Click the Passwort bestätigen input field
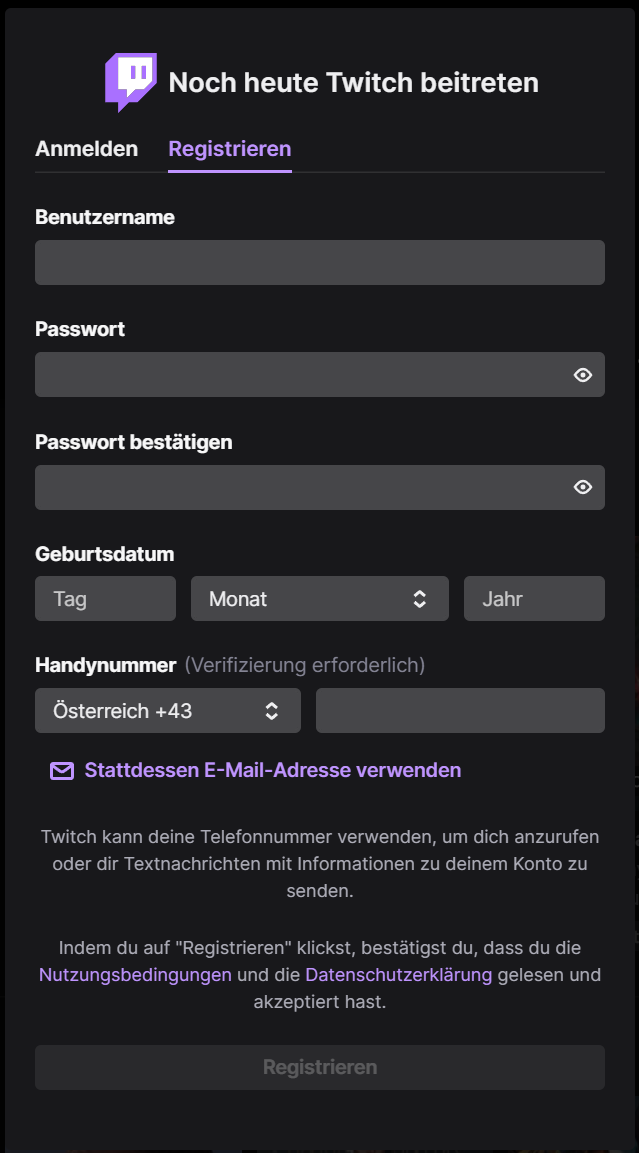639x1153 pixels. click(x=300, y=487)
